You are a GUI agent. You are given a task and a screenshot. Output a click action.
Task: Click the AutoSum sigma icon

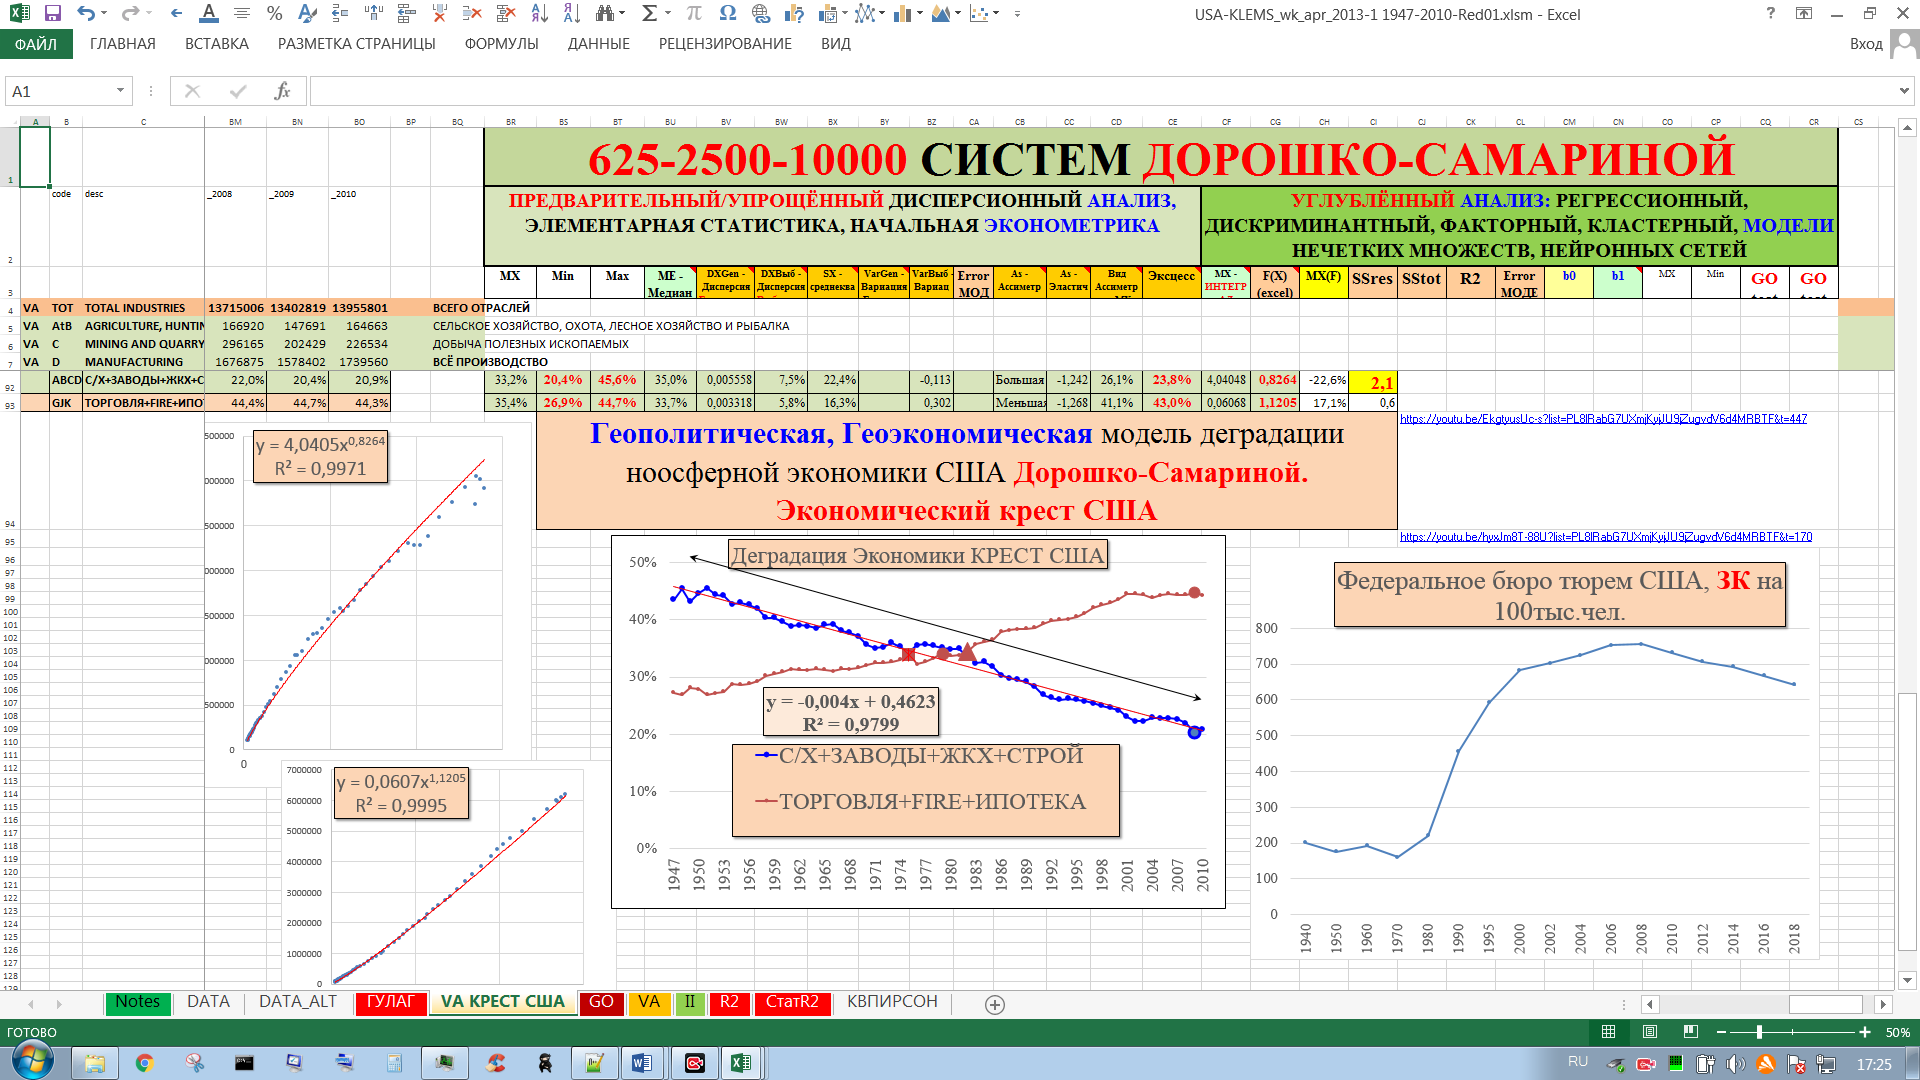649,14
